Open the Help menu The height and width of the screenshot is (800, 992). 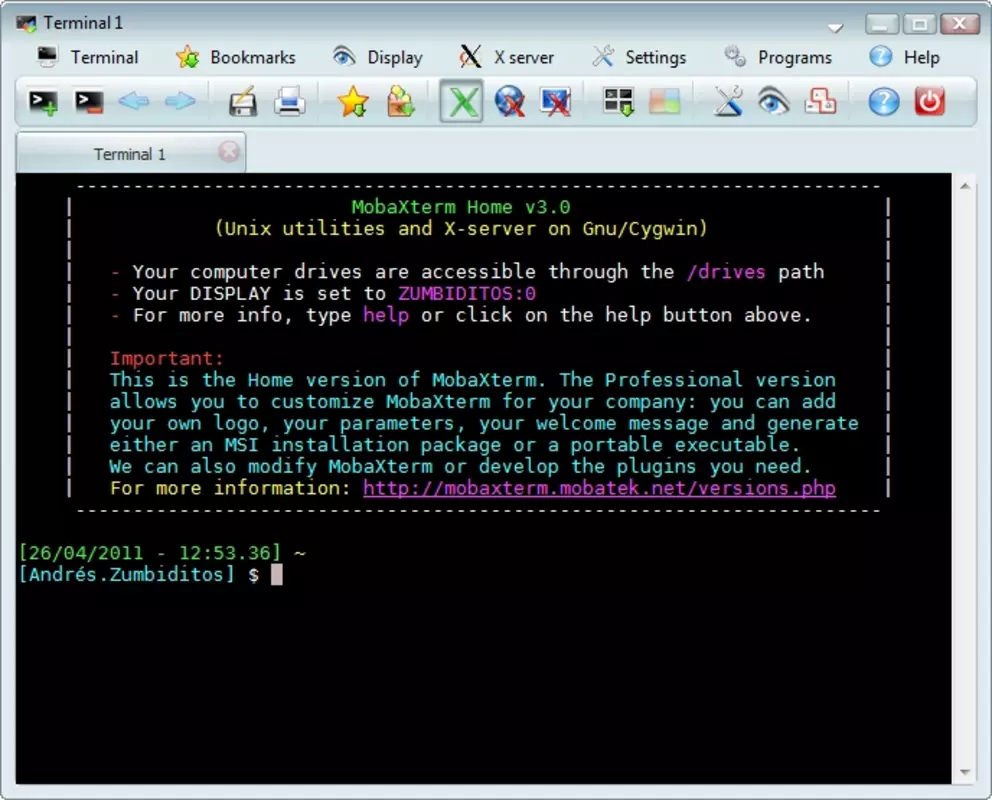pyautogui.click(x=905, y=58)
